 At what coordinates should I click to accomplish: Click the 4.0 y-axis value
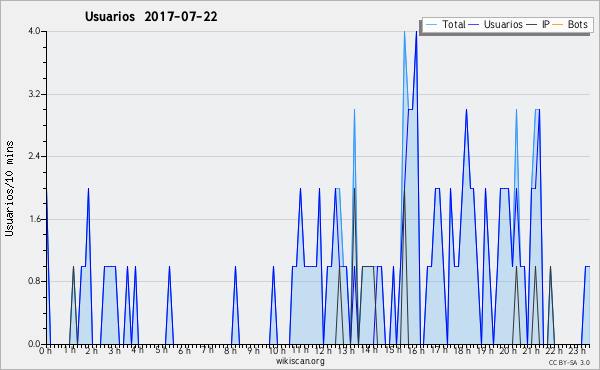[x=34, y=31]
